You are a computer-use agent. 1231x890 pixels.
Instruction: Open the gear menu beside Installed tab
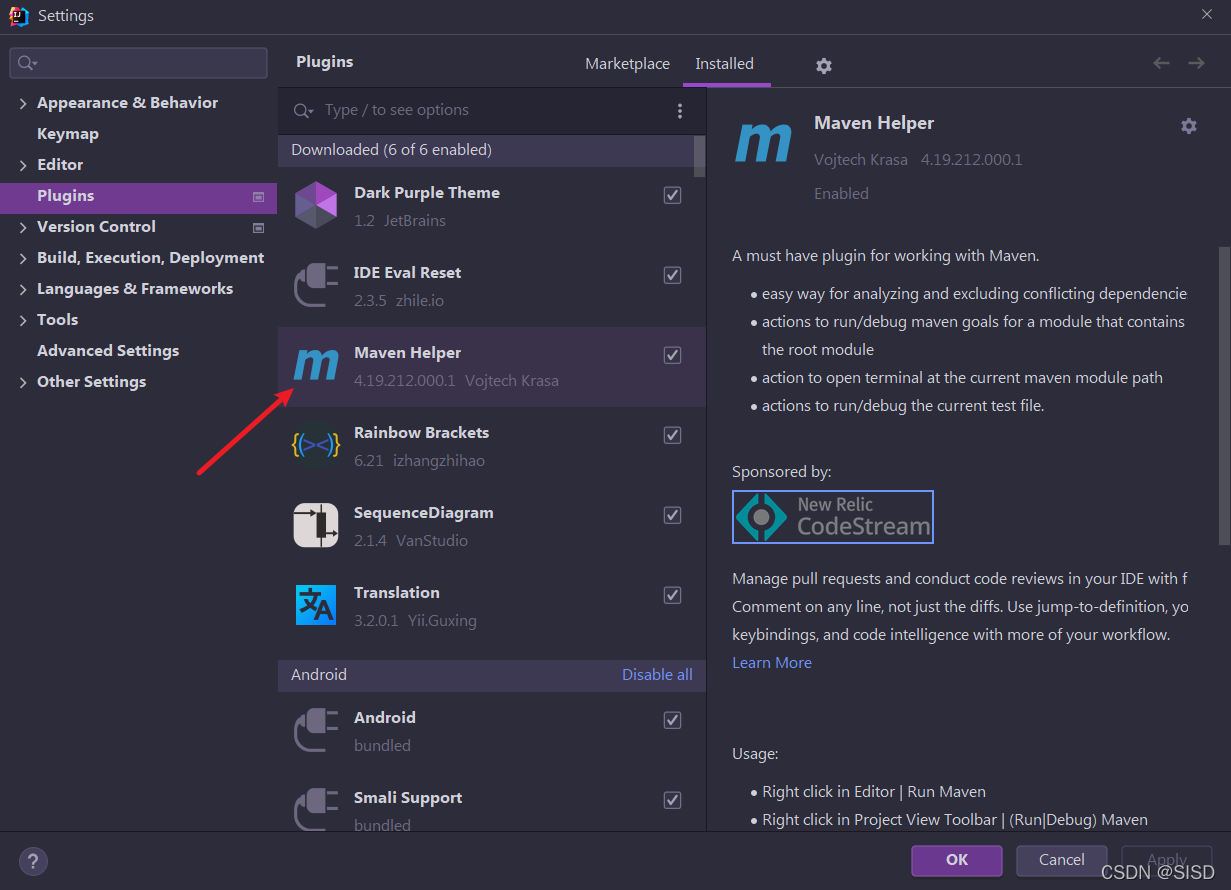point(823,65)
